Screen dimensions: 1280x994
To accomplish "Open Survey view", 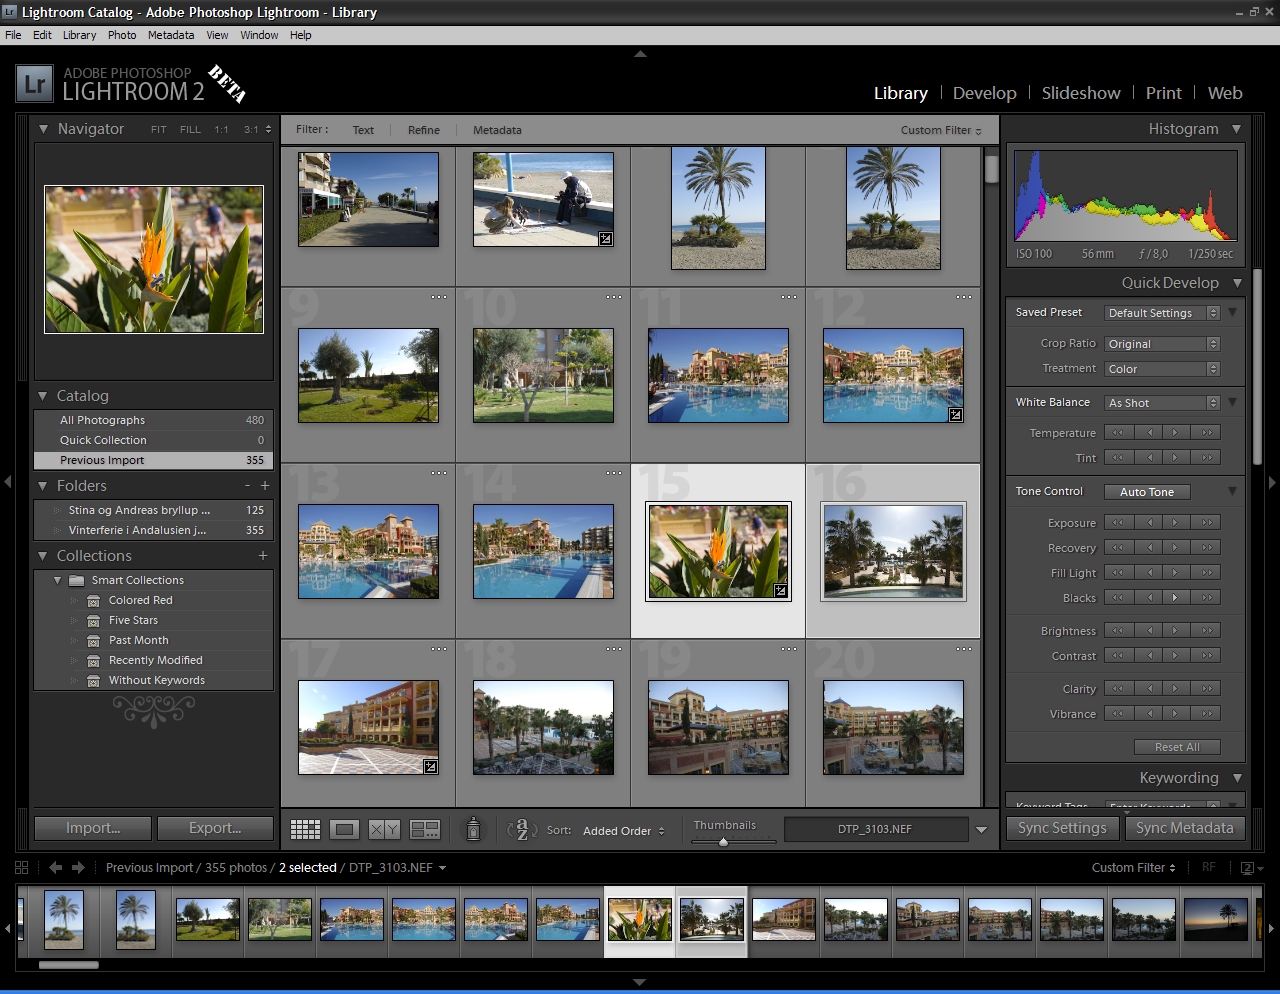I will point(425,829).
